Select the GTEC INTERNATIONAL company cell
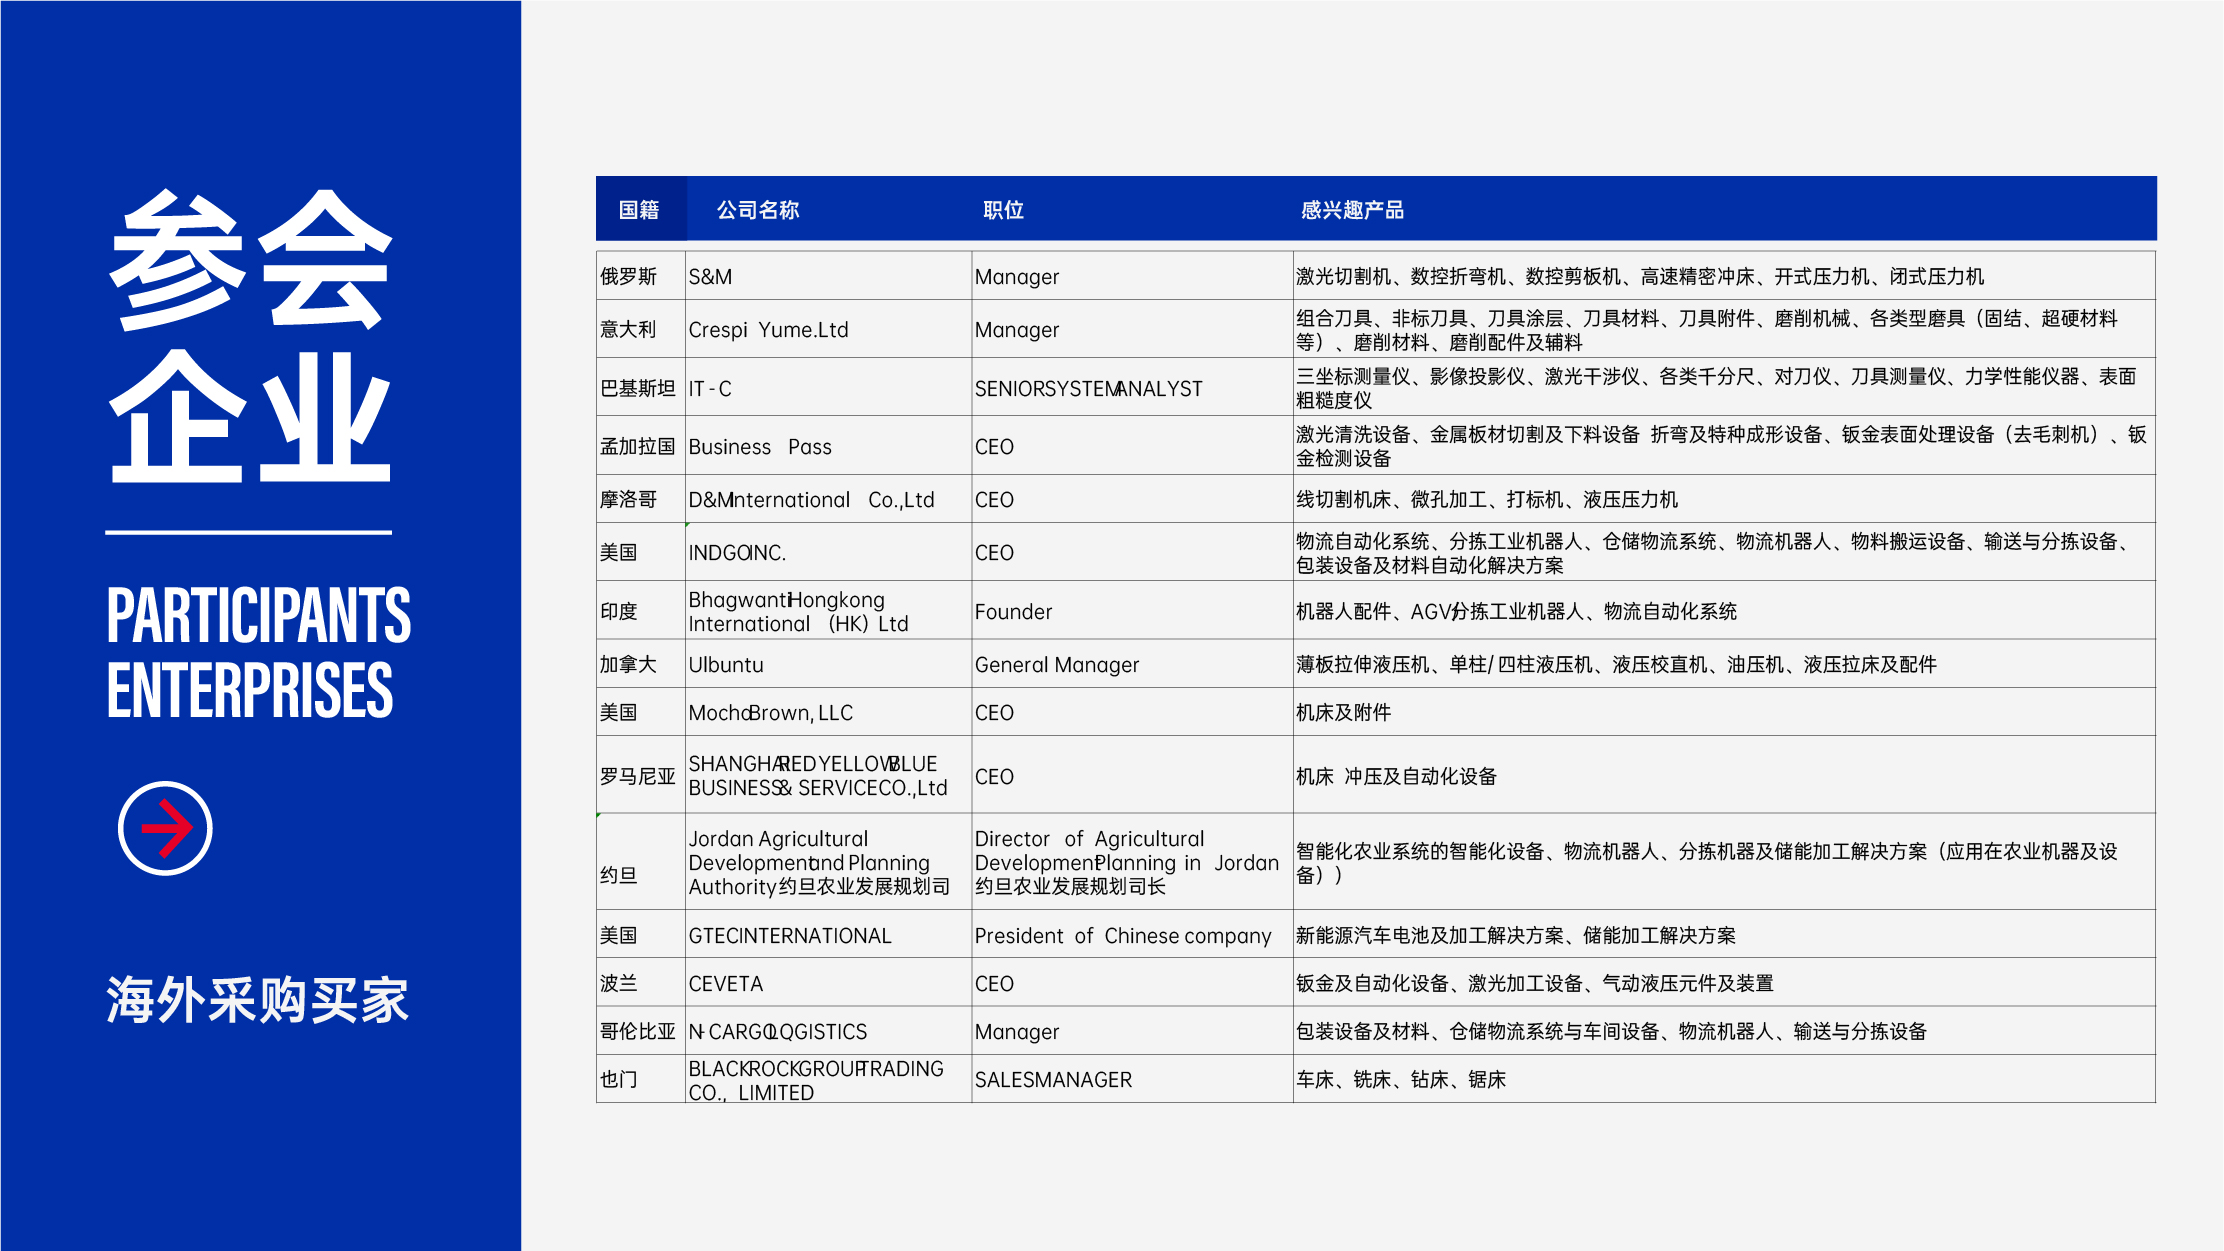This screenshot has height=1251, width=2224. pyautogui.click(x=829, y=935)
